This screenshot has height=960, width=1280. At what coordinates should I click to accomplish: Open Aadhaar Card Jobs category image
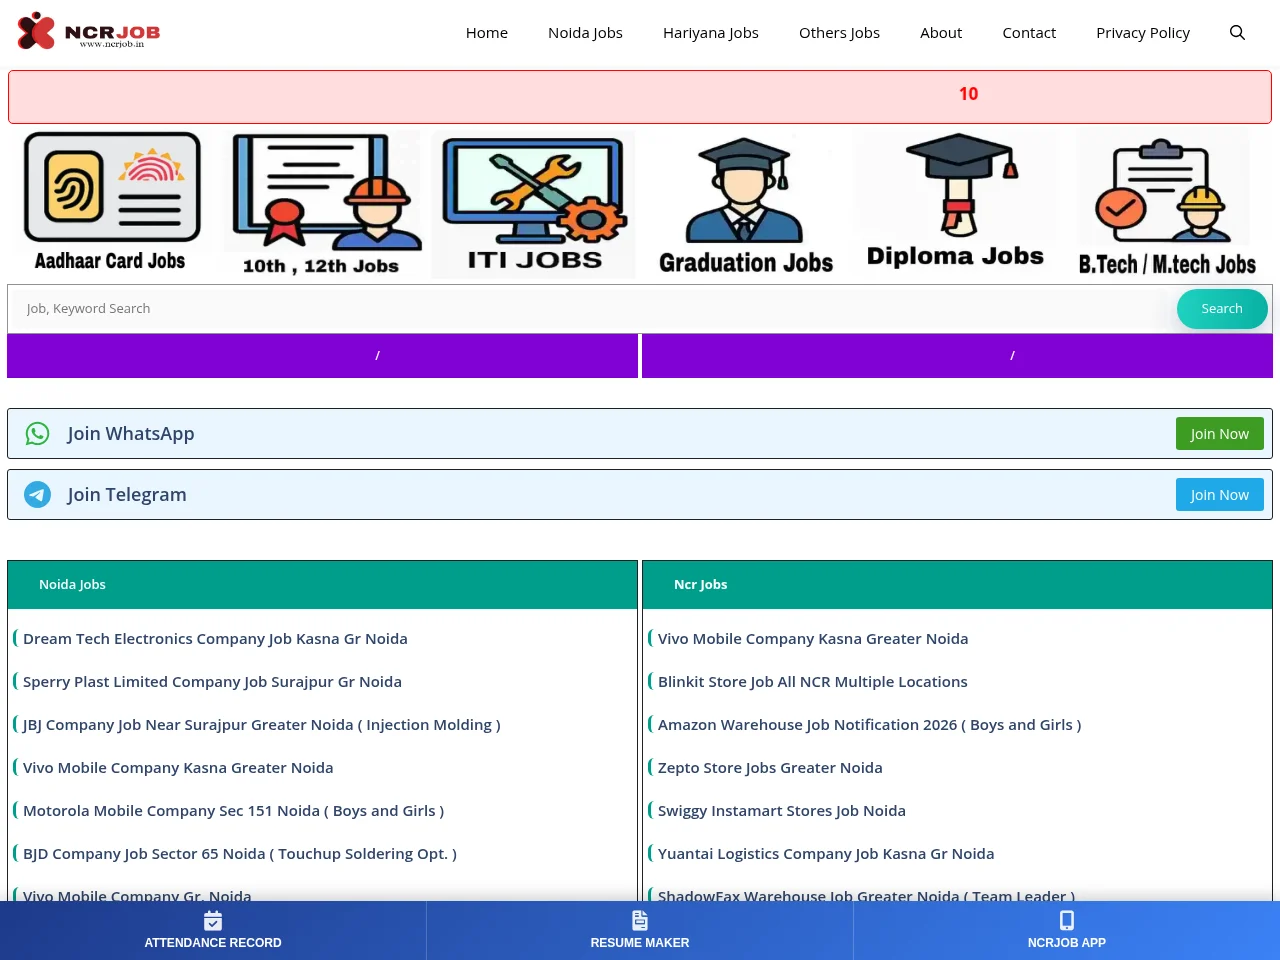(x=110, y=203)
